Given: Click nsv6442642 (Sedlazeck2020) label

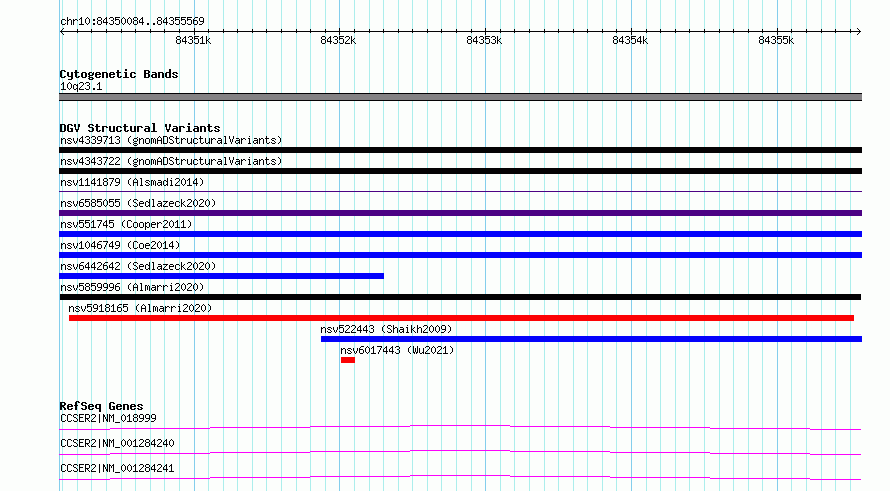Looking at the screenshot, I should pyautogui.click(x=138, y=266).
